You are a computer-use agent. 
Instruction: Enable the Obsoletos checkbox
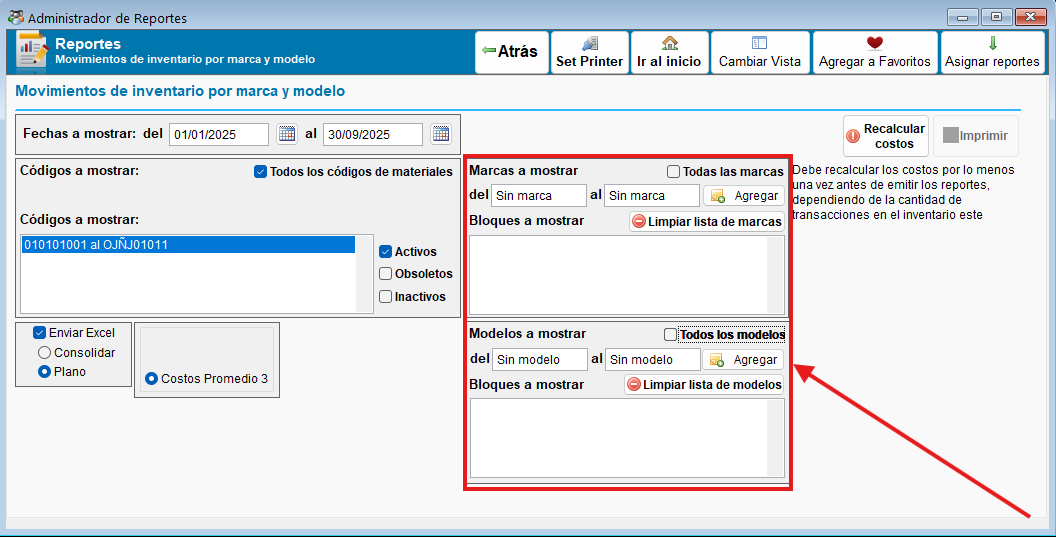coord(385,273)
